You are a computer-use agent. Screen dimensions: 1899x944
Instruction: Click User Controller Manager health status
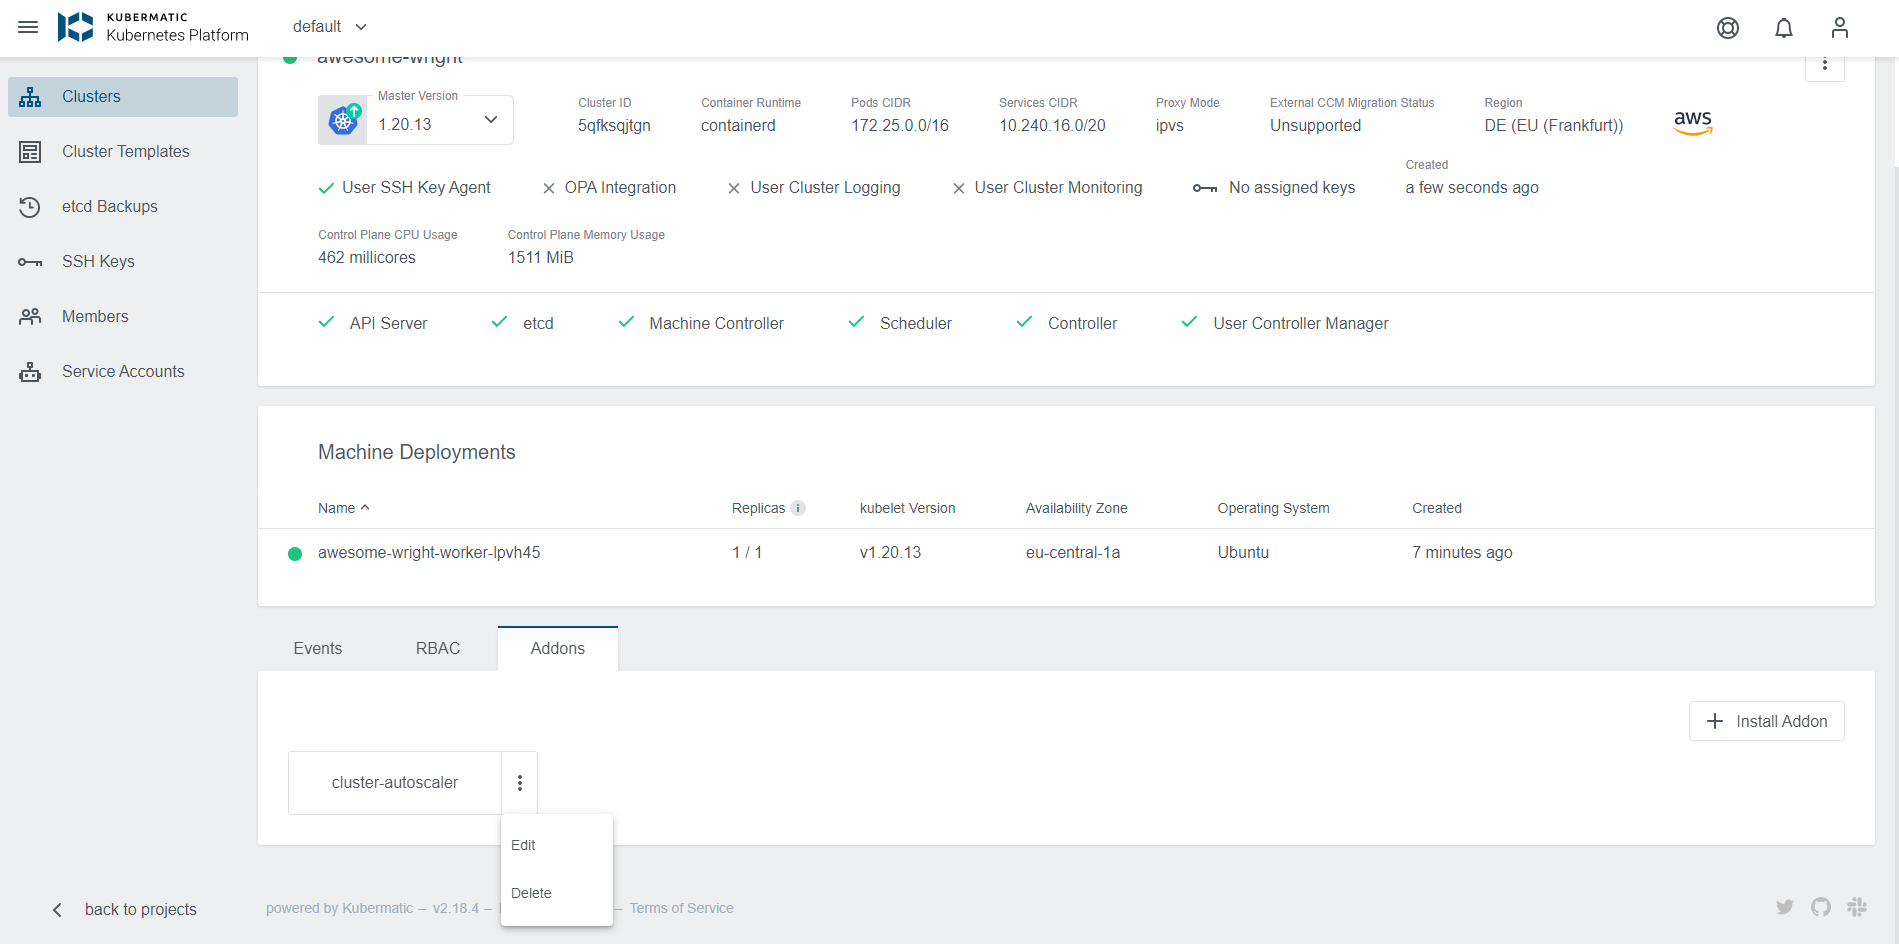point(1285,323)
